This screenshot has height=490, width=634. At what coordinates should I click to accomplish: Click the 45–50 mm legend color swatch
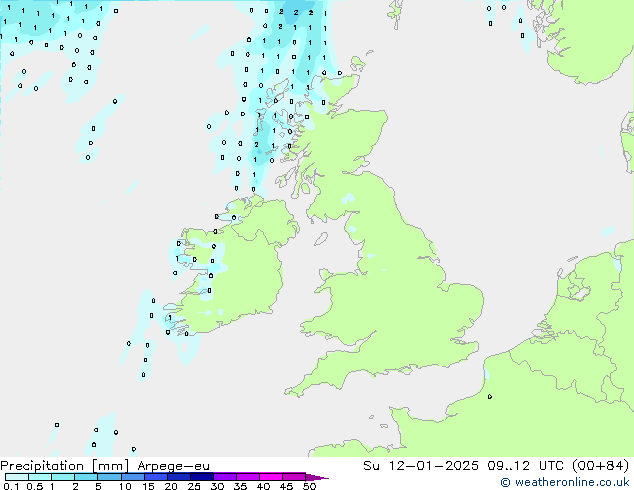(x=294, y=477)
